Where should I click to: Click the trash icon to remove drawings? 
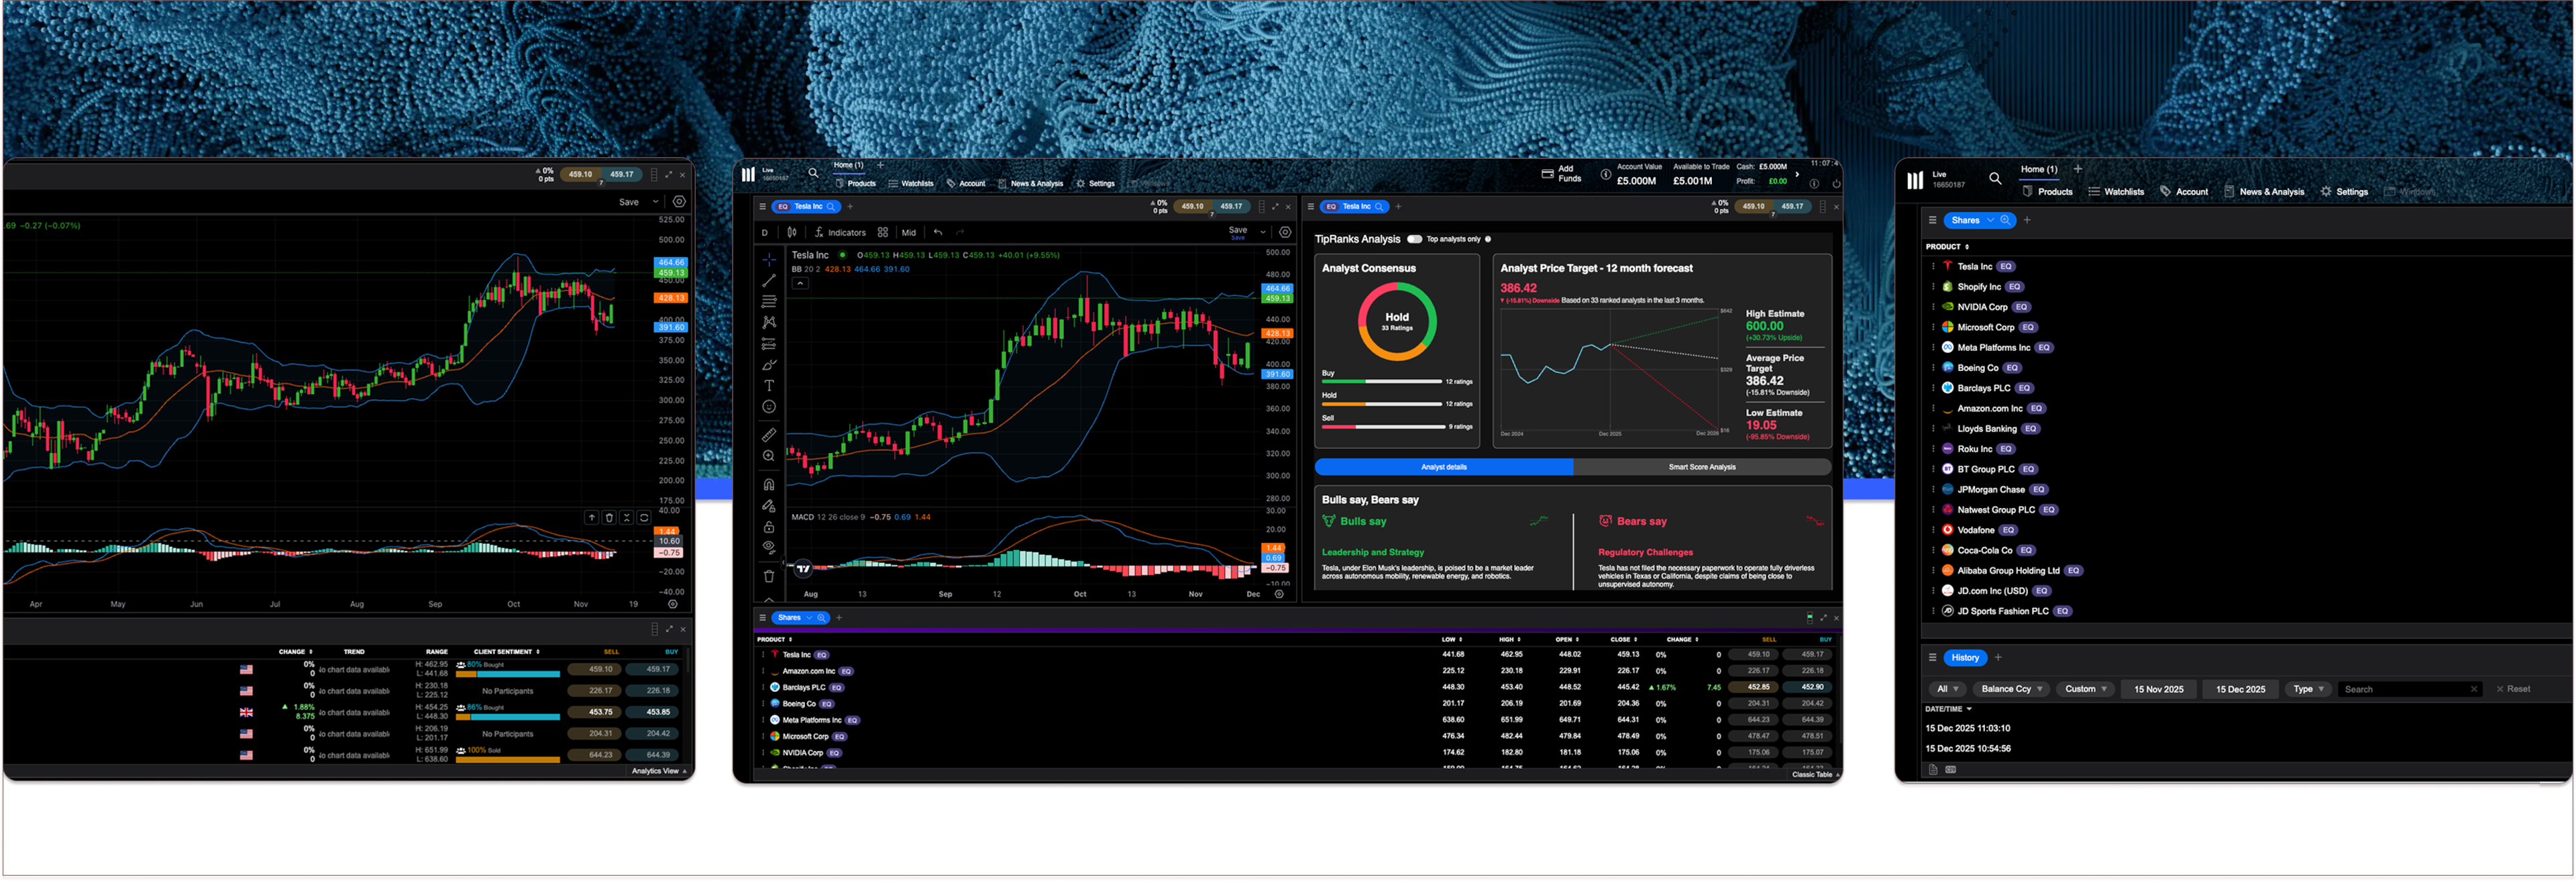tap(769, 576)
